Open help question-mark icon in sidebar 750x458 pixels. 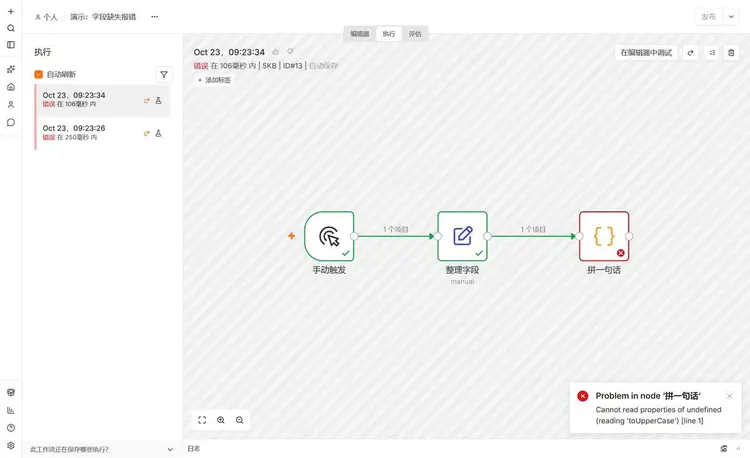pos(11,428)
